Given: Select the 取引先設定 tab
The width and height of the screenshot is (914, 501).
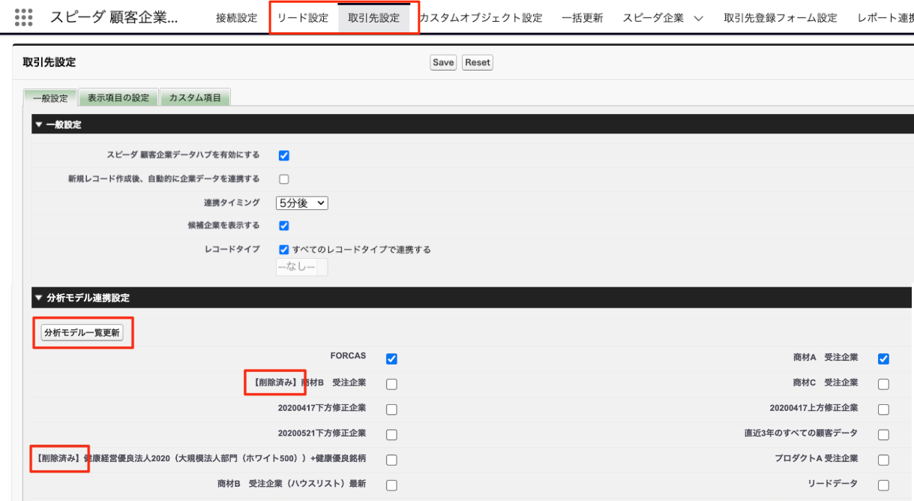Looking at the screenshot, I should tap(374, 18).
